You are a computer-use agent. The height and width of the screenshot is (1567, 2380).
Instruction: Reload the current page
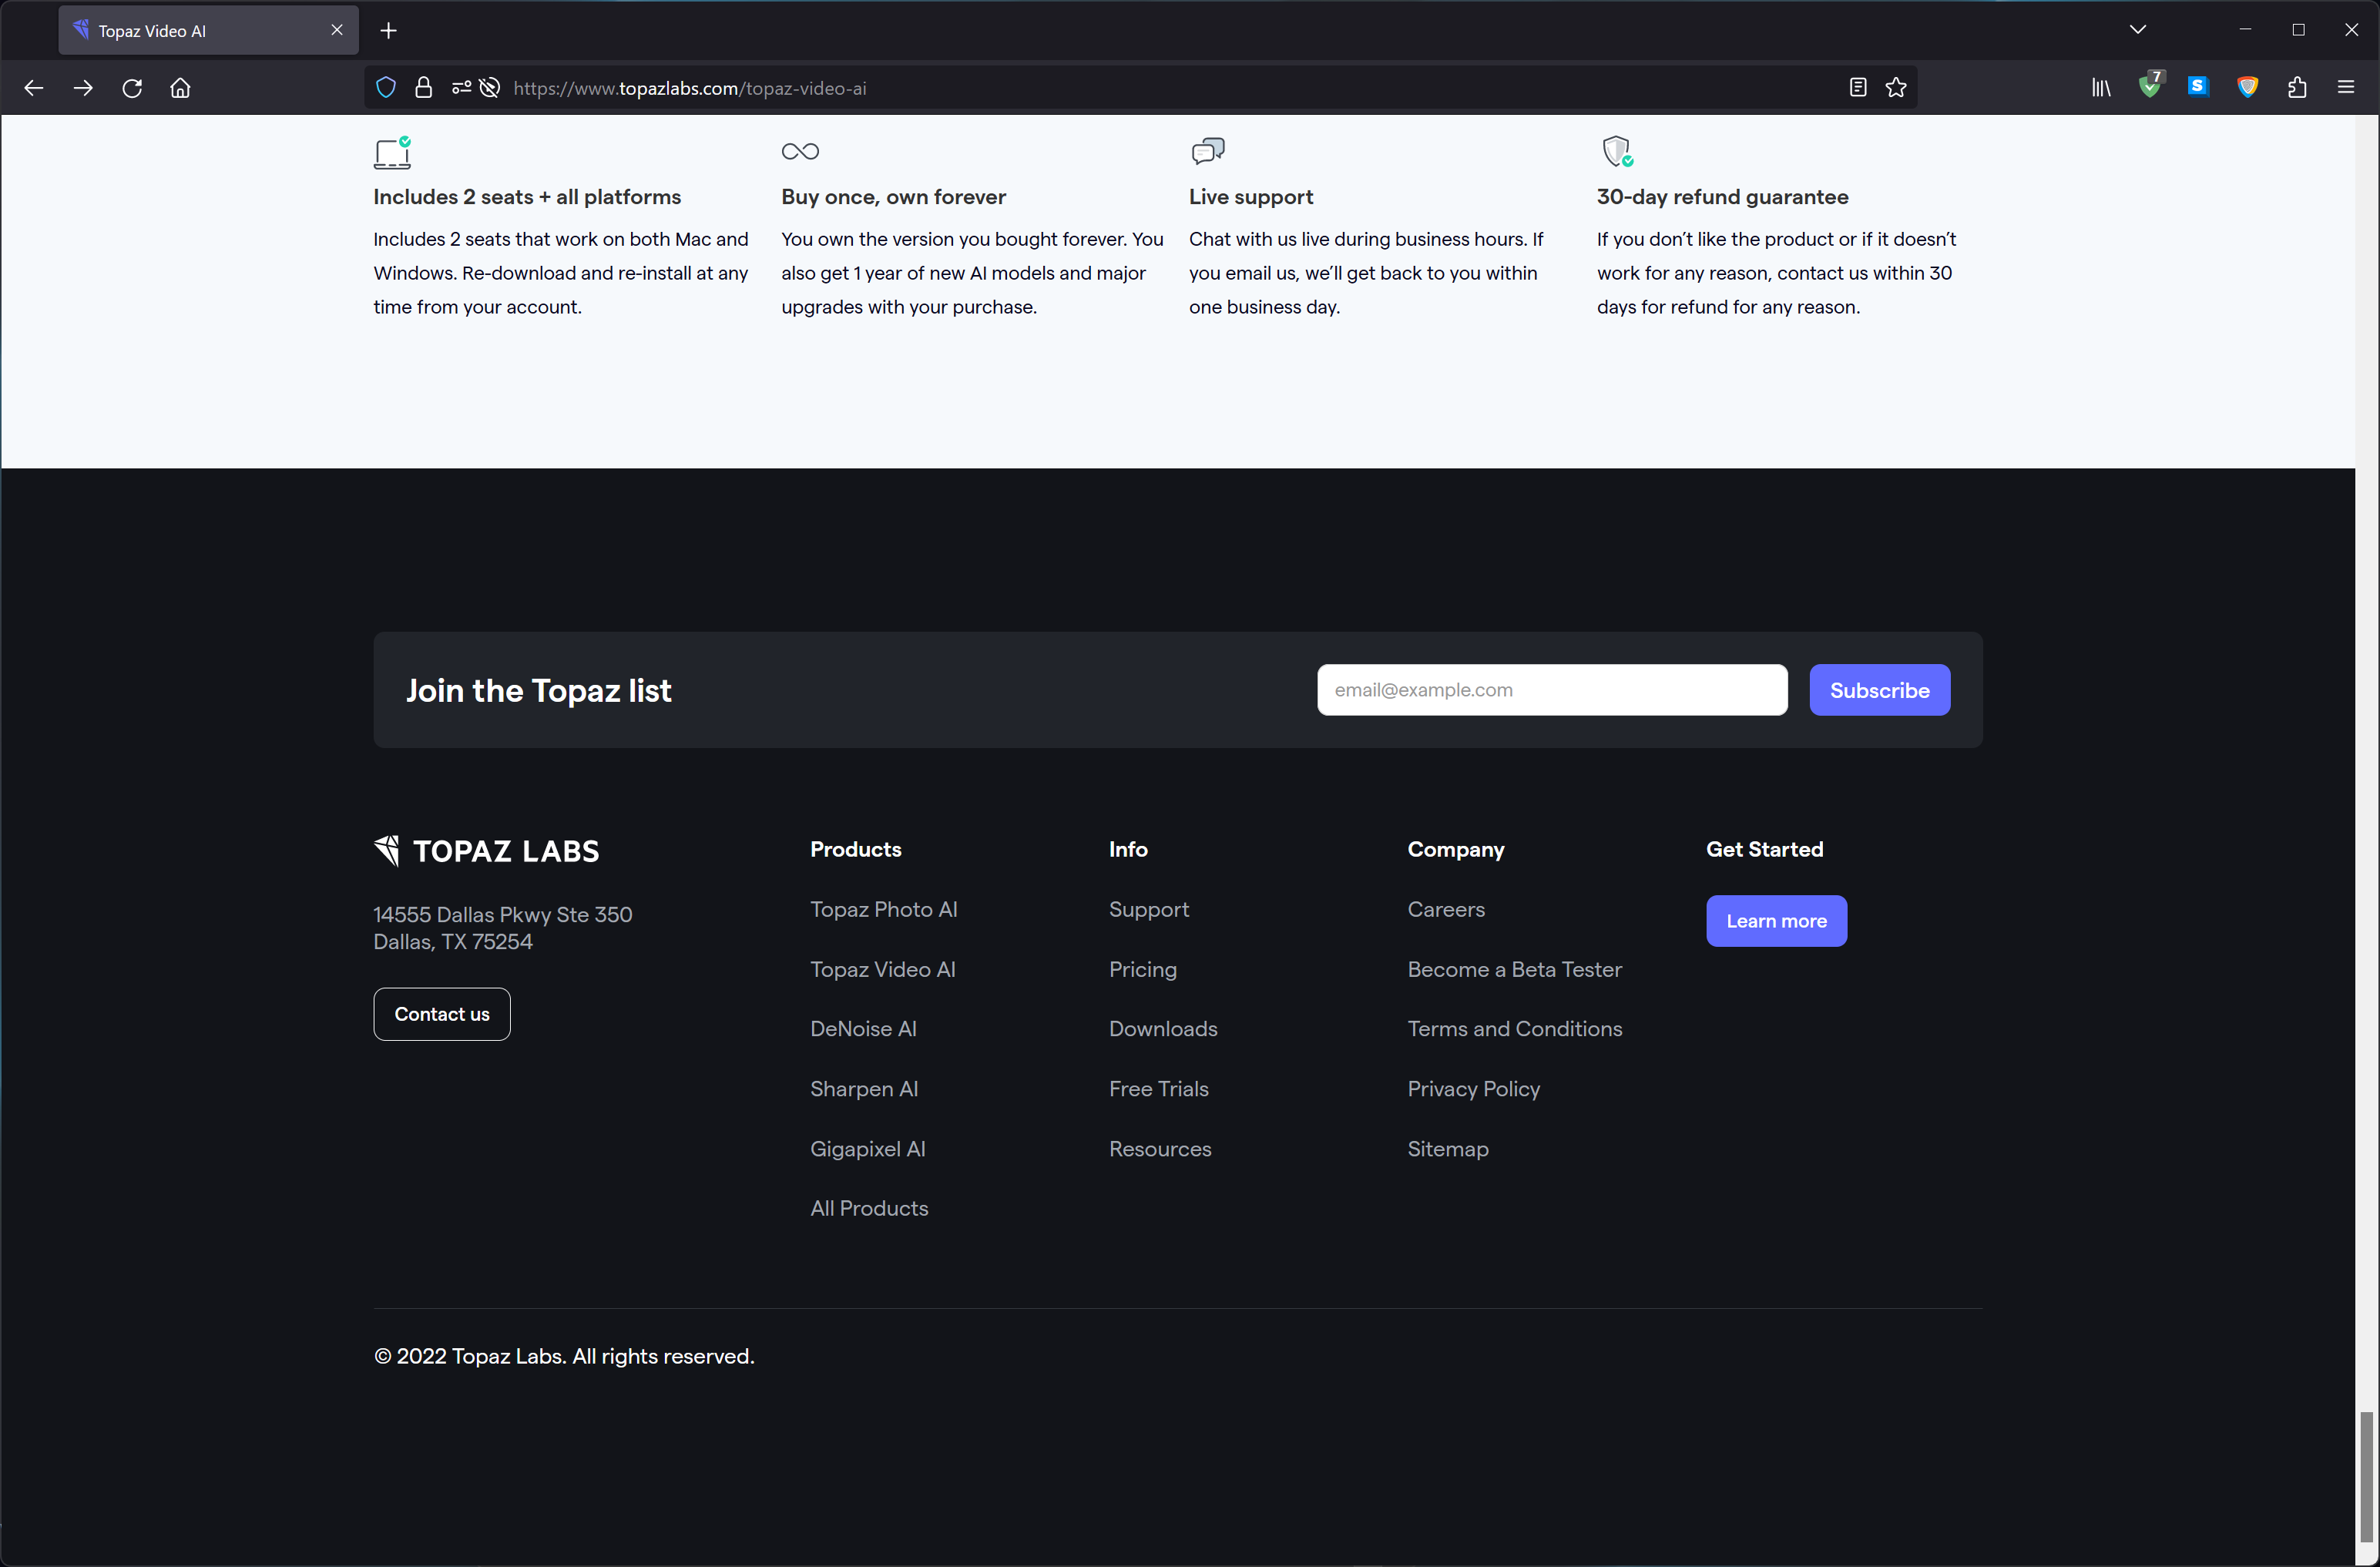[132, 88]
